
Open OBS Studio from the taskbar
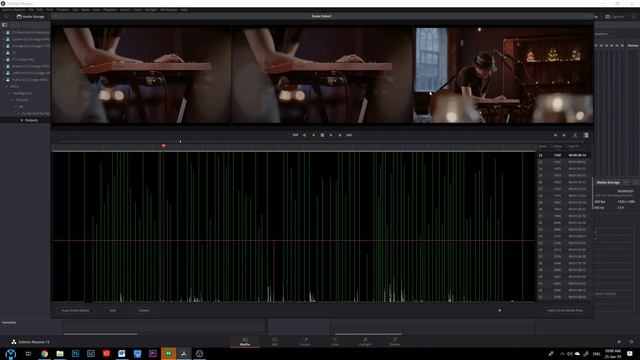tap(199, 353)
